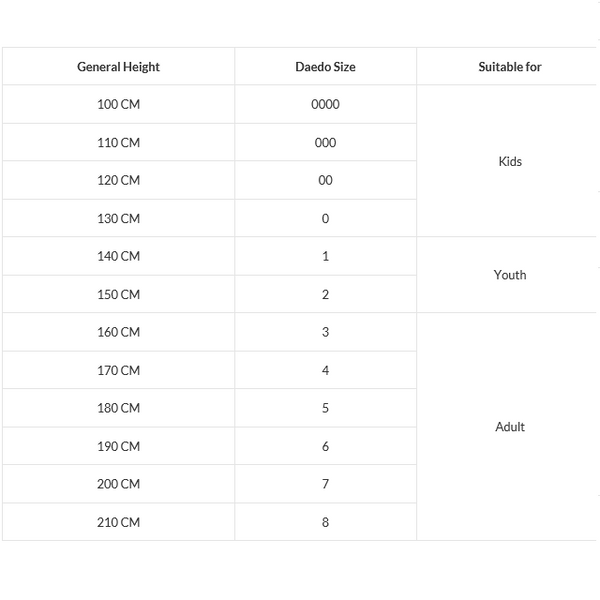Click Daedo size 4 cell

point(325,370)
